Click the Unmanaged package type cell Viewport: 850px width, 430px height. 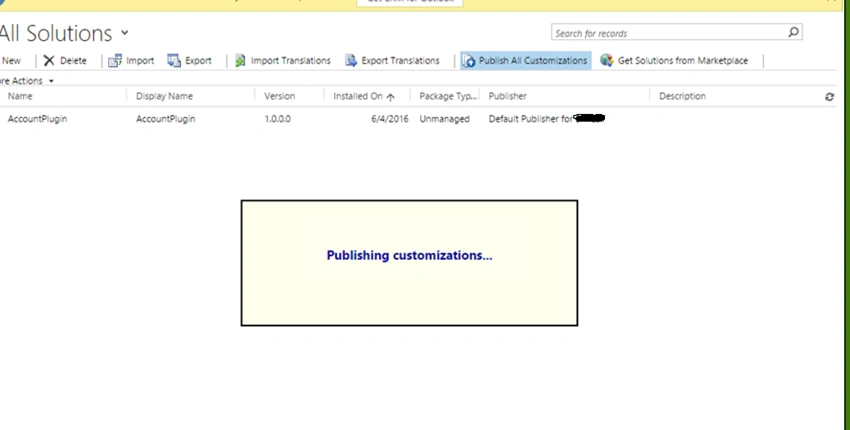[x=445, y=119]
